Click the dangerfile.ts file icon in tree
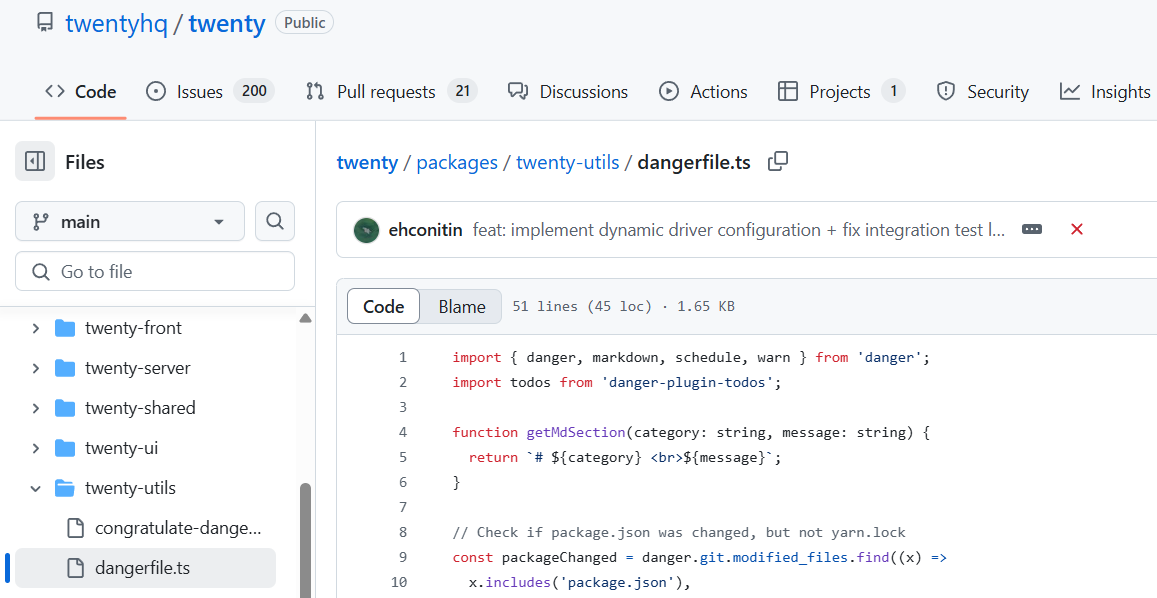Screen dimensions: 1157x598 [75, 568]
